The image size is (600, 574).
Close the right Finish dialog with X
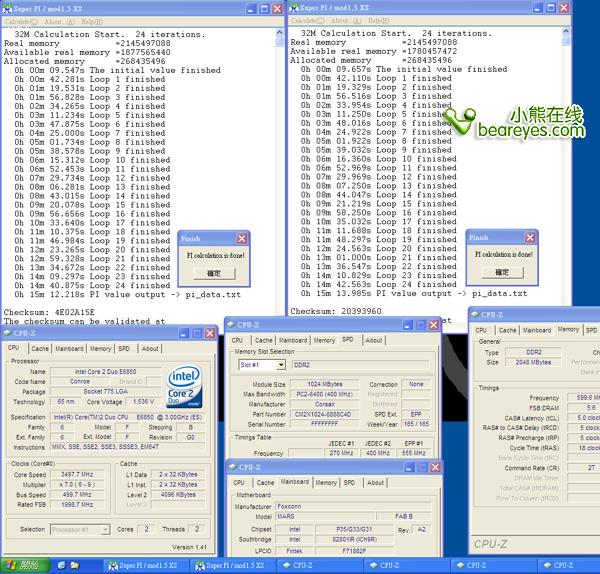pyautogui.click(x=530, y=238)
